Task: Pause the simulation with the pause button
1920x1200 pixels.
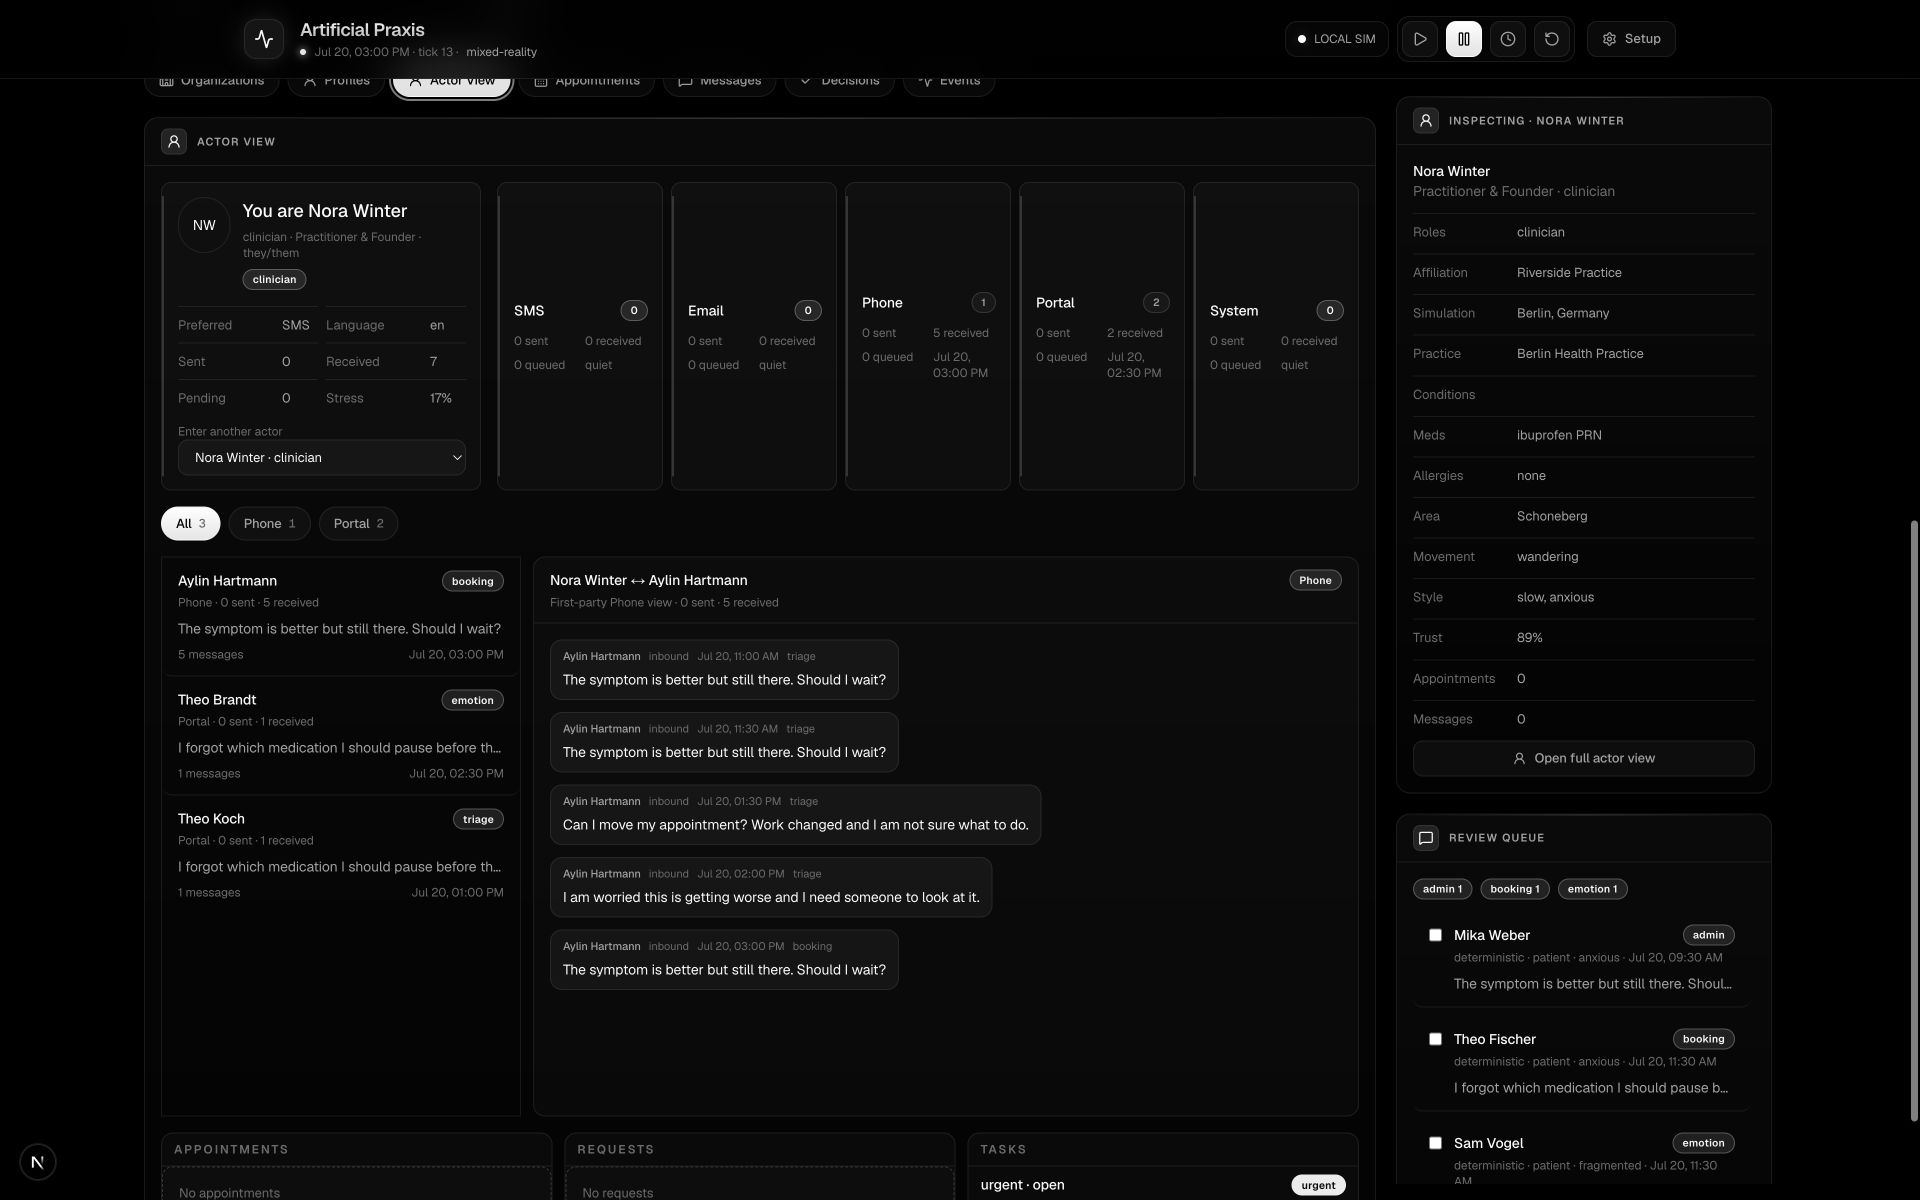Action: [x=1464, y=39]
